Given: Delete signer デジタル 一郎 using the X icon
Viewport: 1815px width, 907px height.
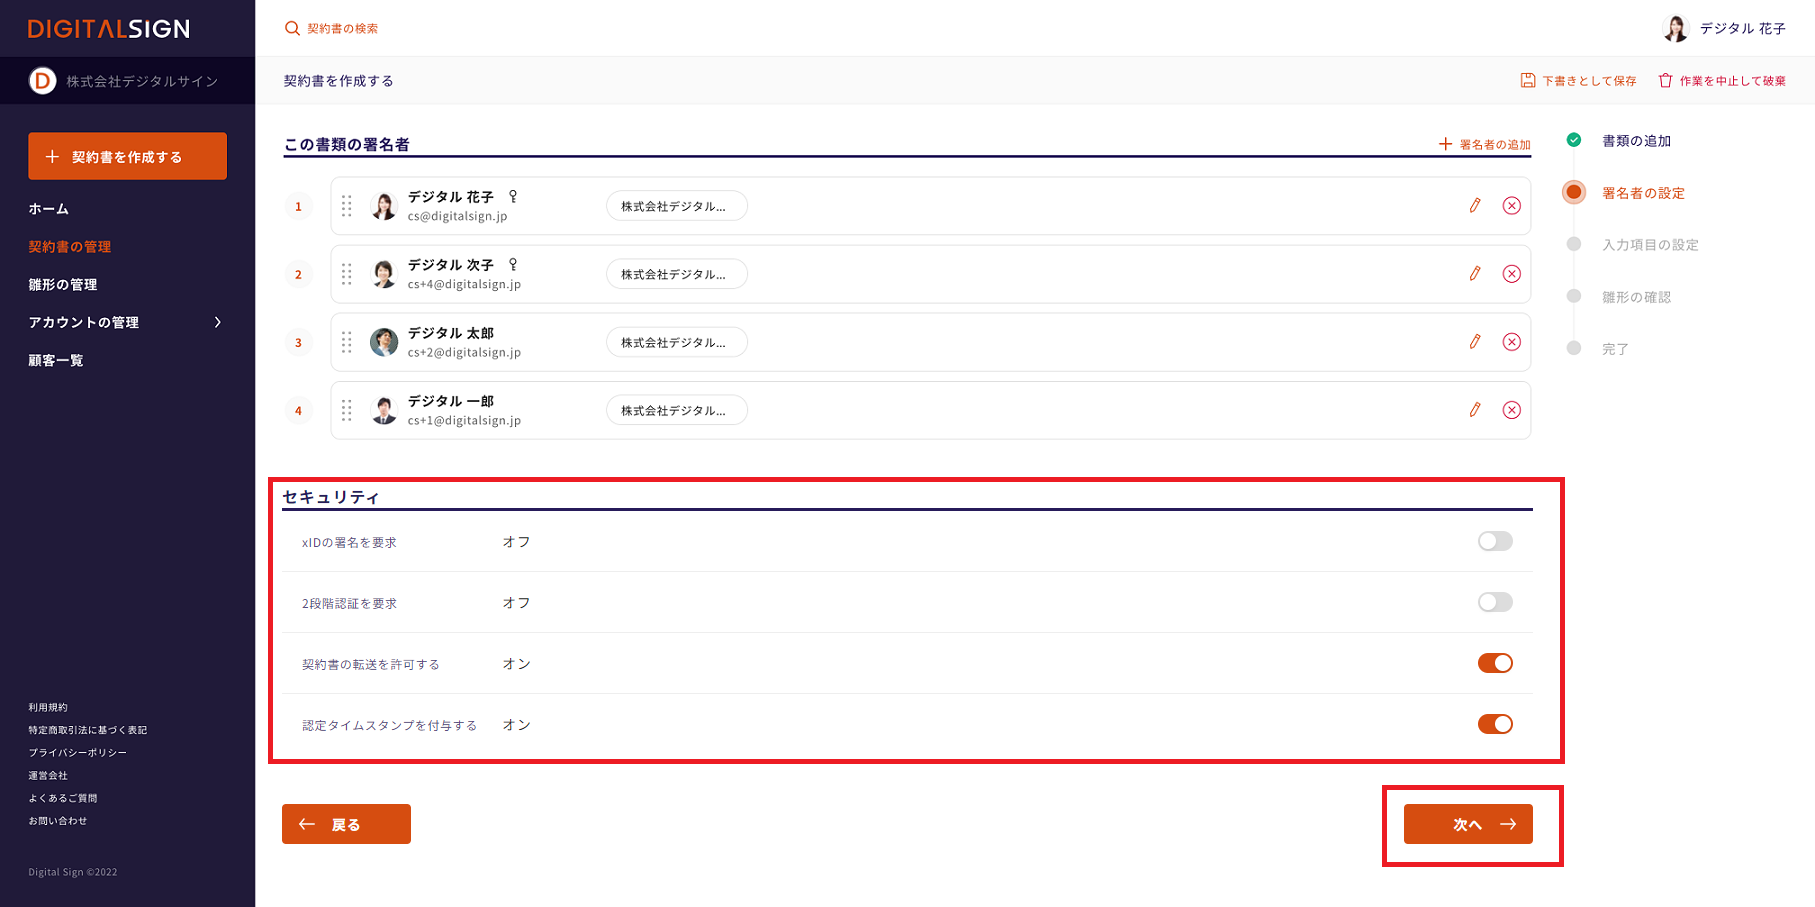Looking at the screenshot, I should pyautogui.click(x=1511, y=410).
